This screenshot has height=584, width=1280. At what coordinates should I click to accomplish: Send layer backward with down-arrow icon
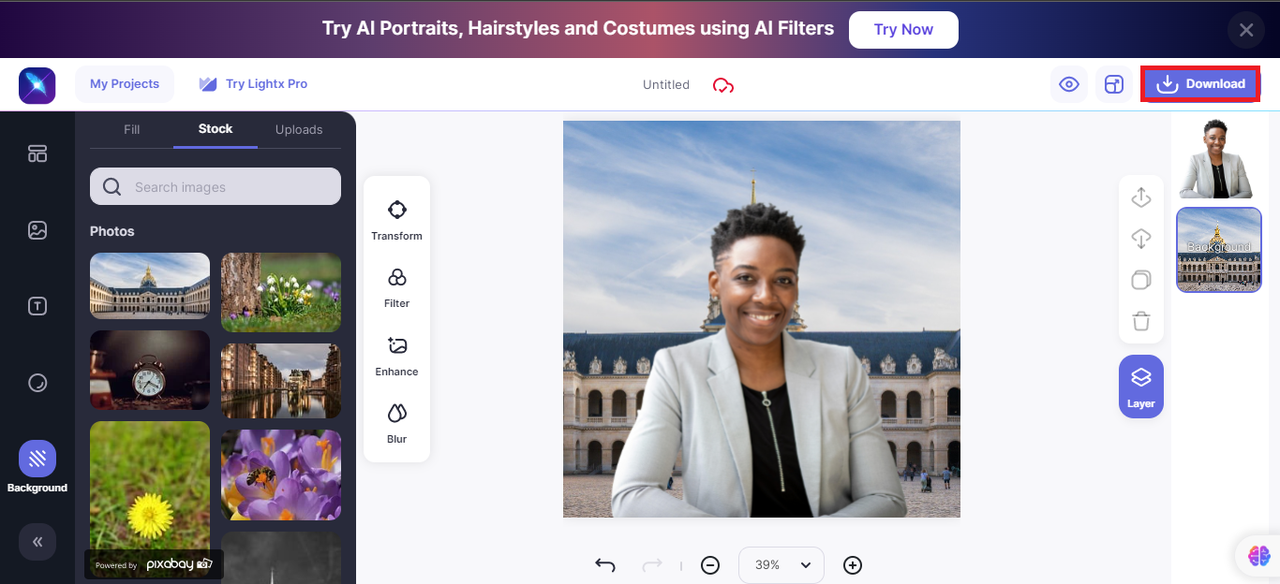tap(1141, 238)
